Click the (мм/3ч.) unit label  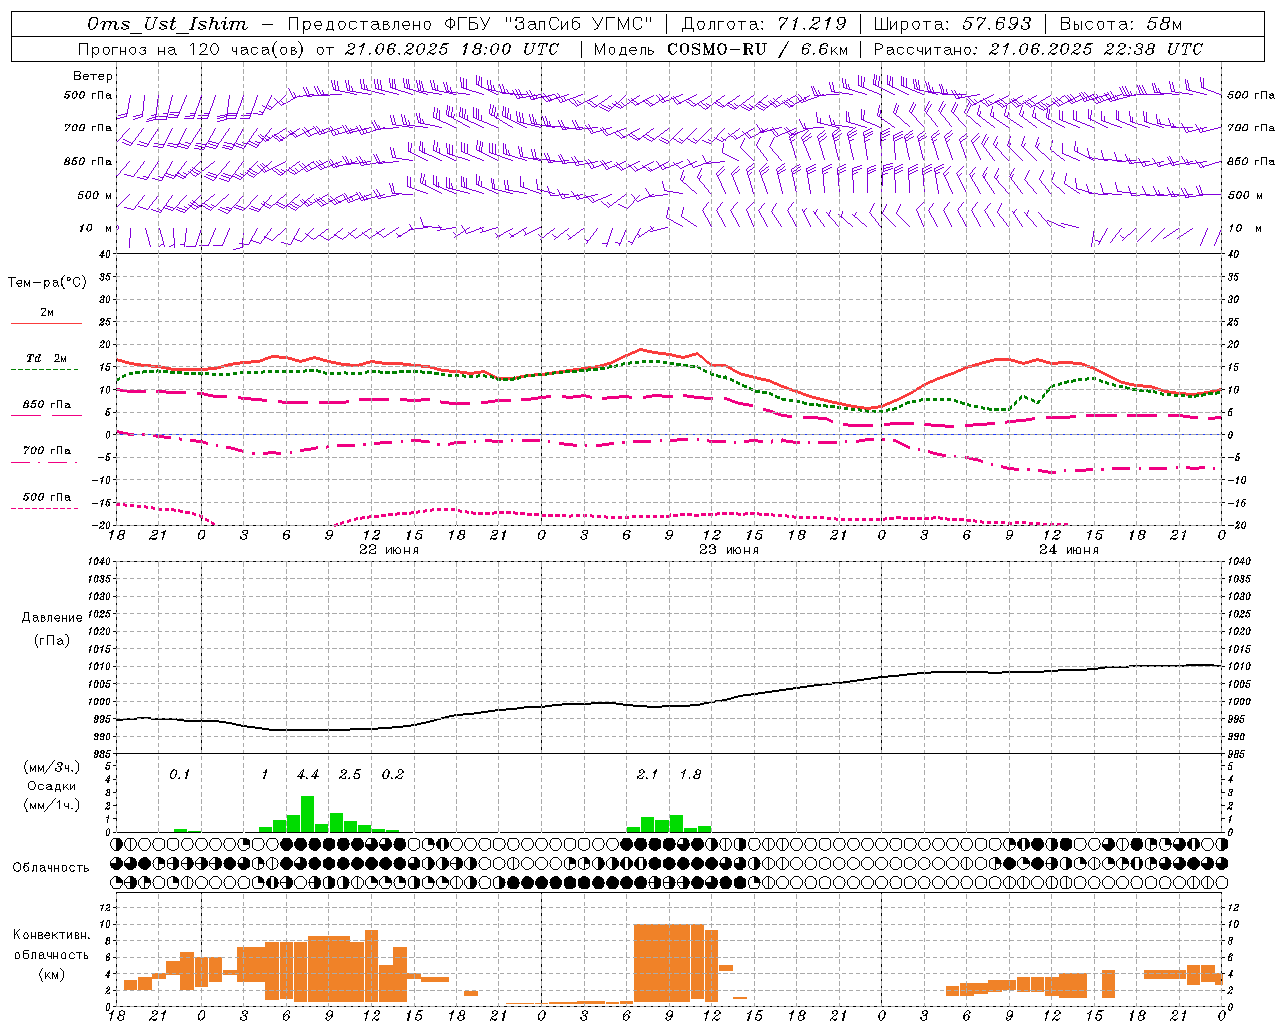tap(51, 767)
